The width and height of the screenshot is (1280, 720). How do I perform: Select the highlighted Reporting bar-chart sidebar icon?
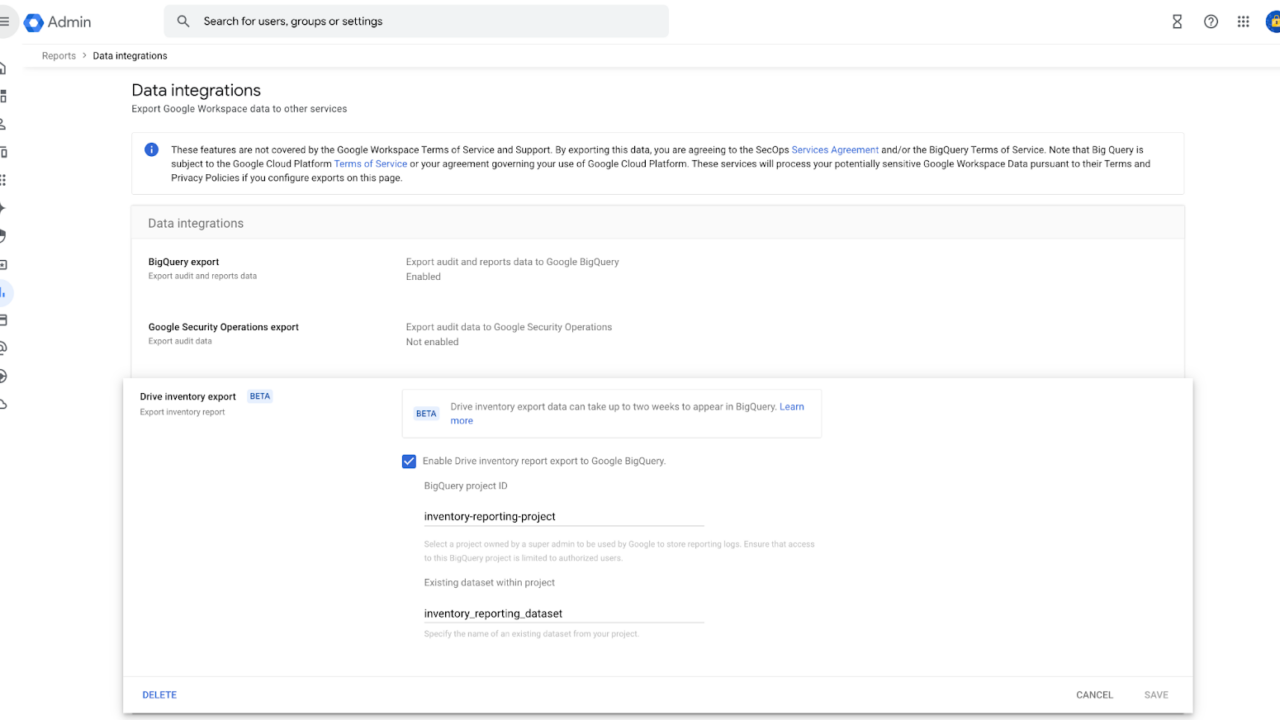(x=4, y=292)
